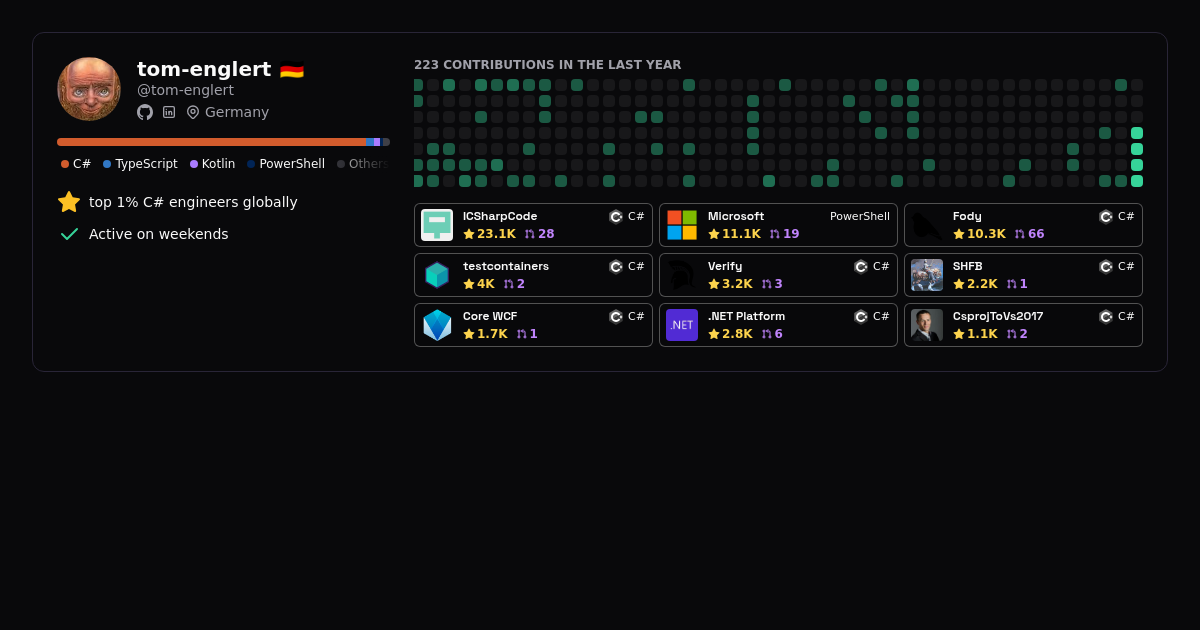
Task: Open the ICSharpCode repository name
Action: pyautogui.click(x=500, y=216)
